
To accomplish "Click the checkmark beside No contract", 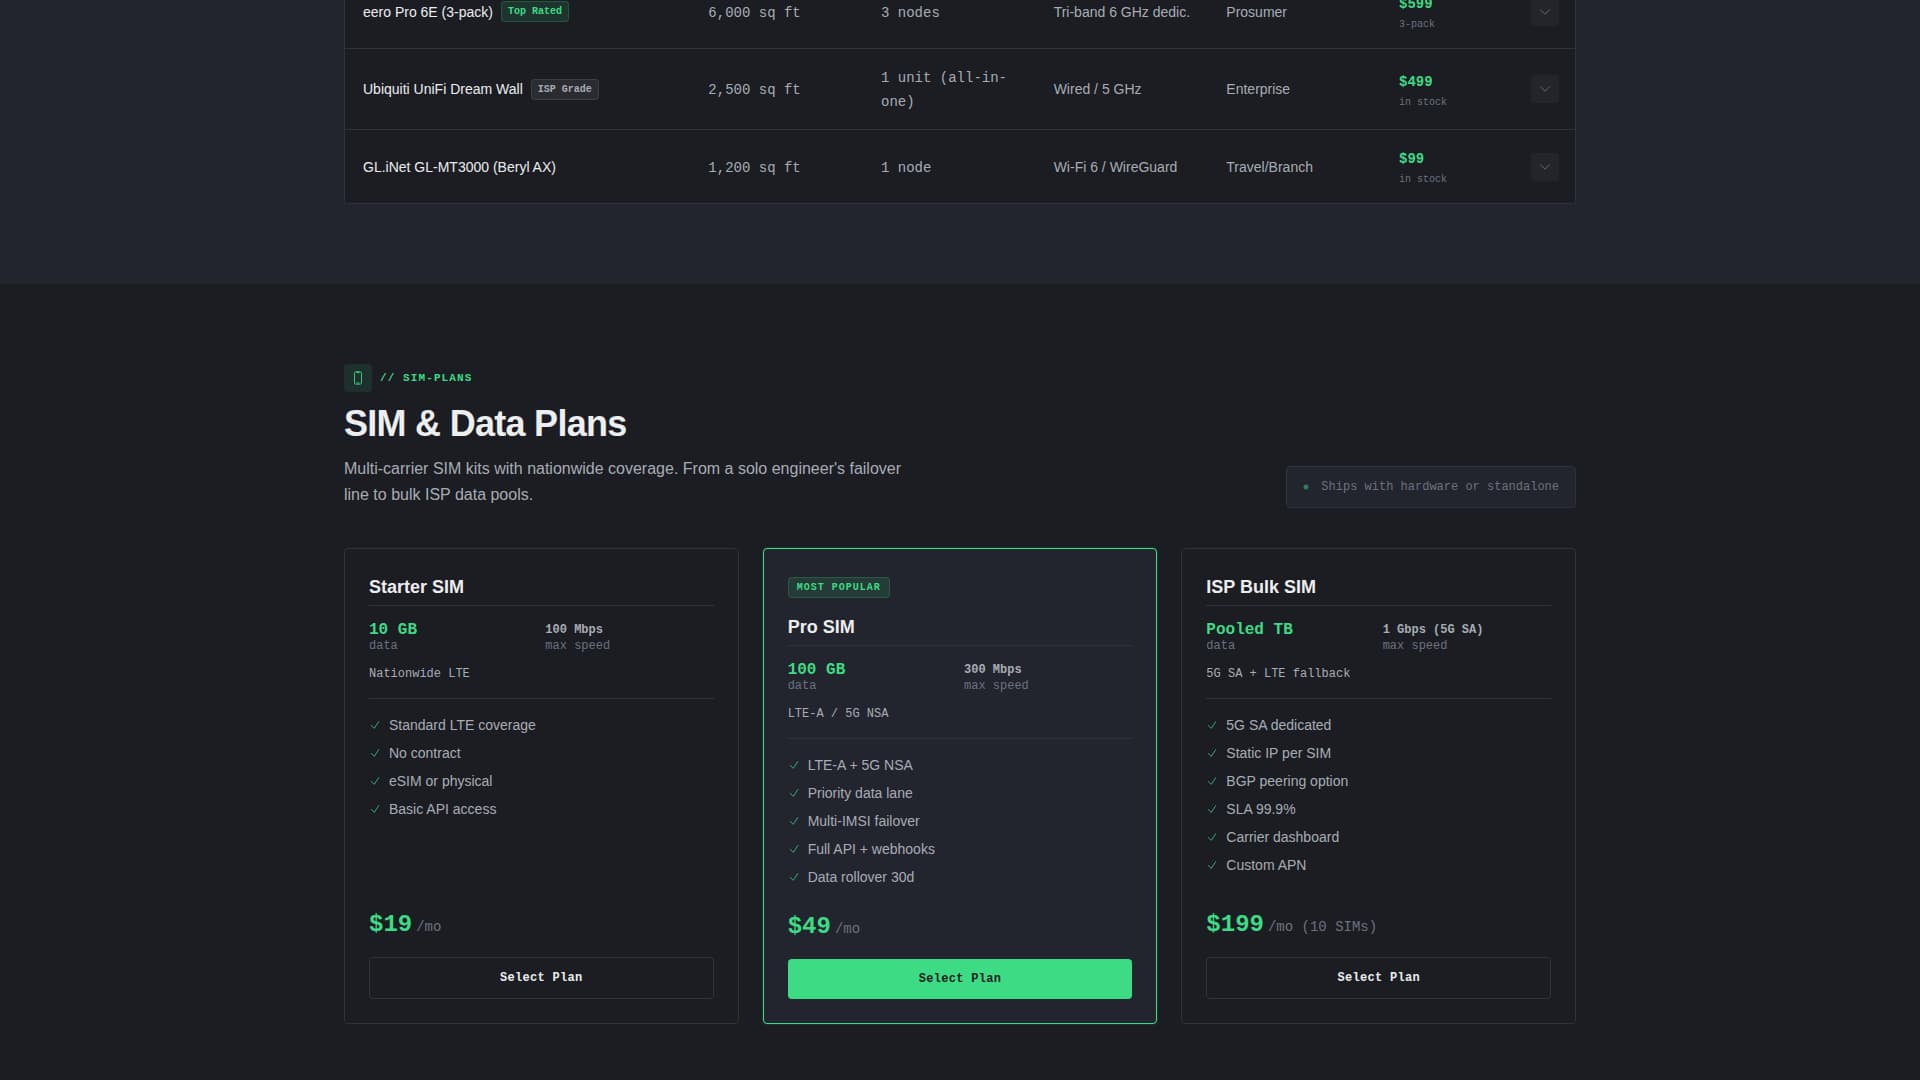I will 375,753.
